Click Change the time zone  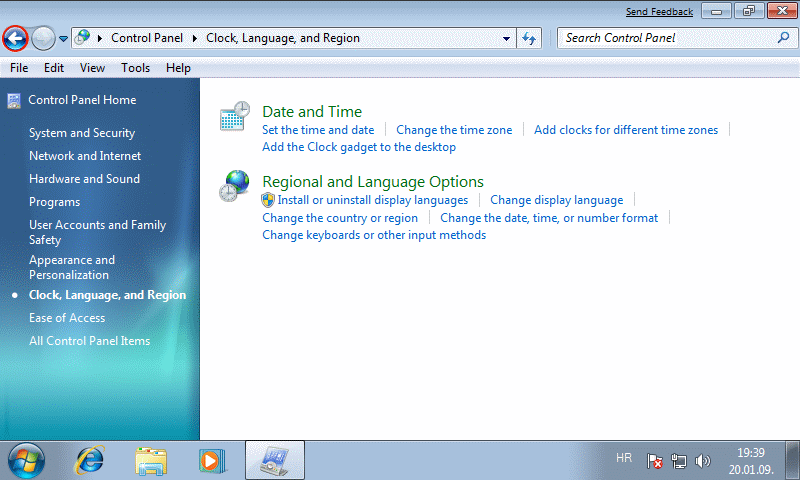coord(454,130)
